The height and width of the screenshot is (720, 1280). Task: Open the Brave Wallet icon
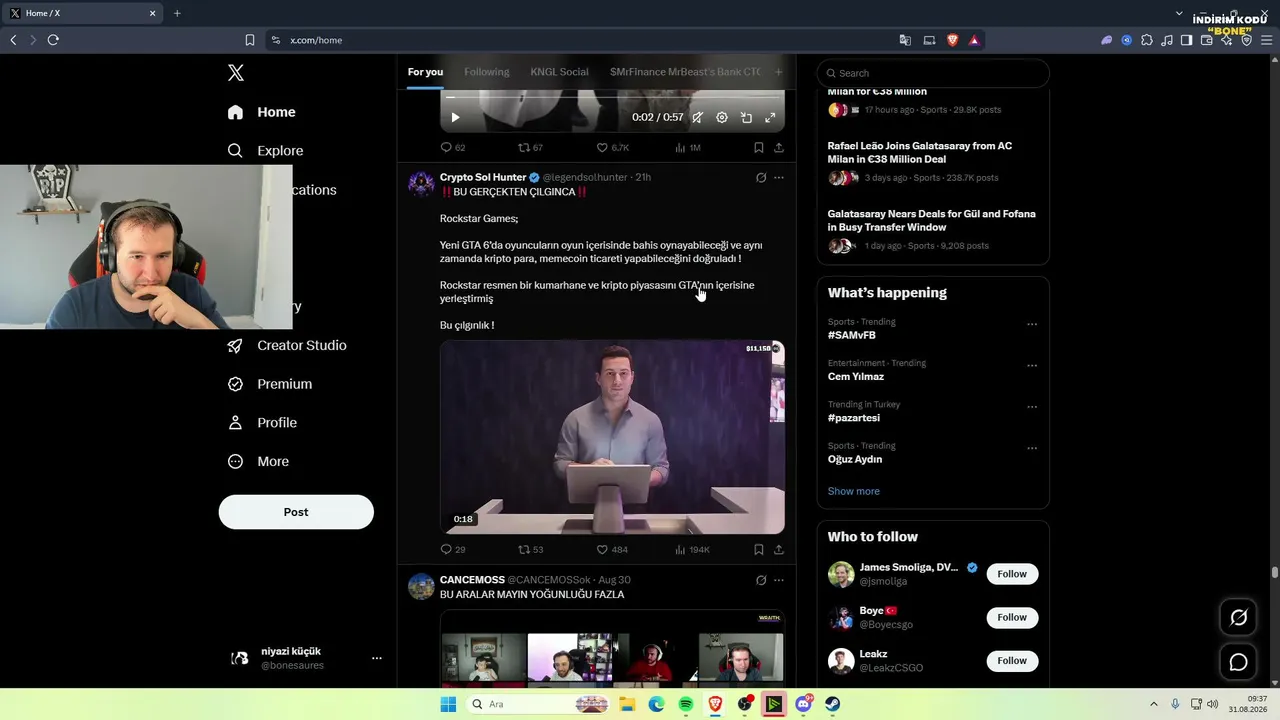[x=1206, y=40]
